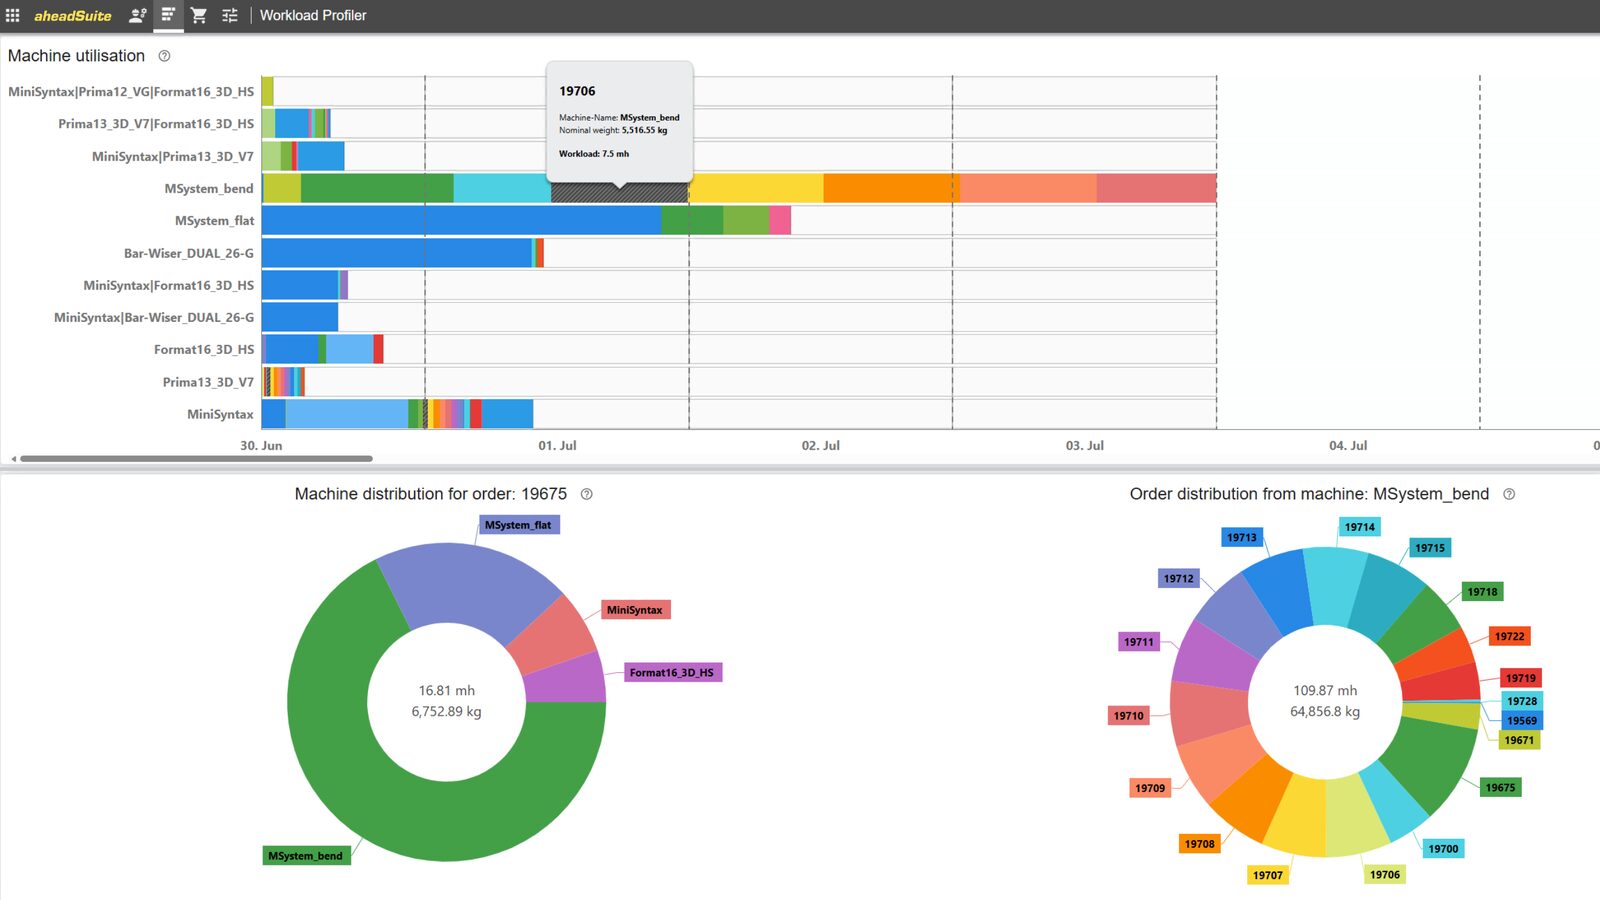Click order label 19708 in donut chart
Viewport: 1600px width, 900px height.
tap(1200, 844)
